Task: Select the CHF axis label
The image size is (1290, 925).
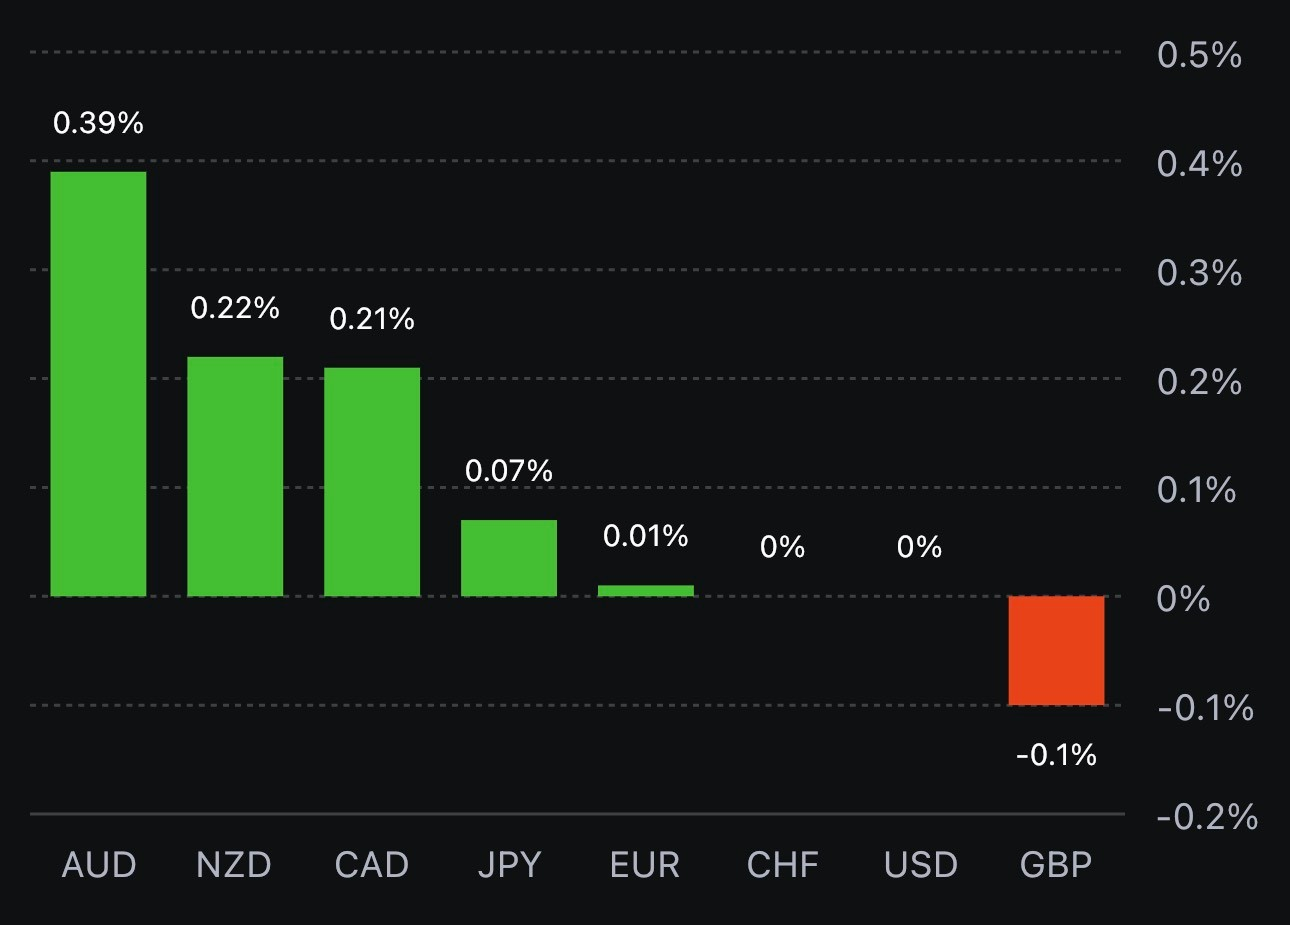Action: pyautogui.click(x=782, y=865)
